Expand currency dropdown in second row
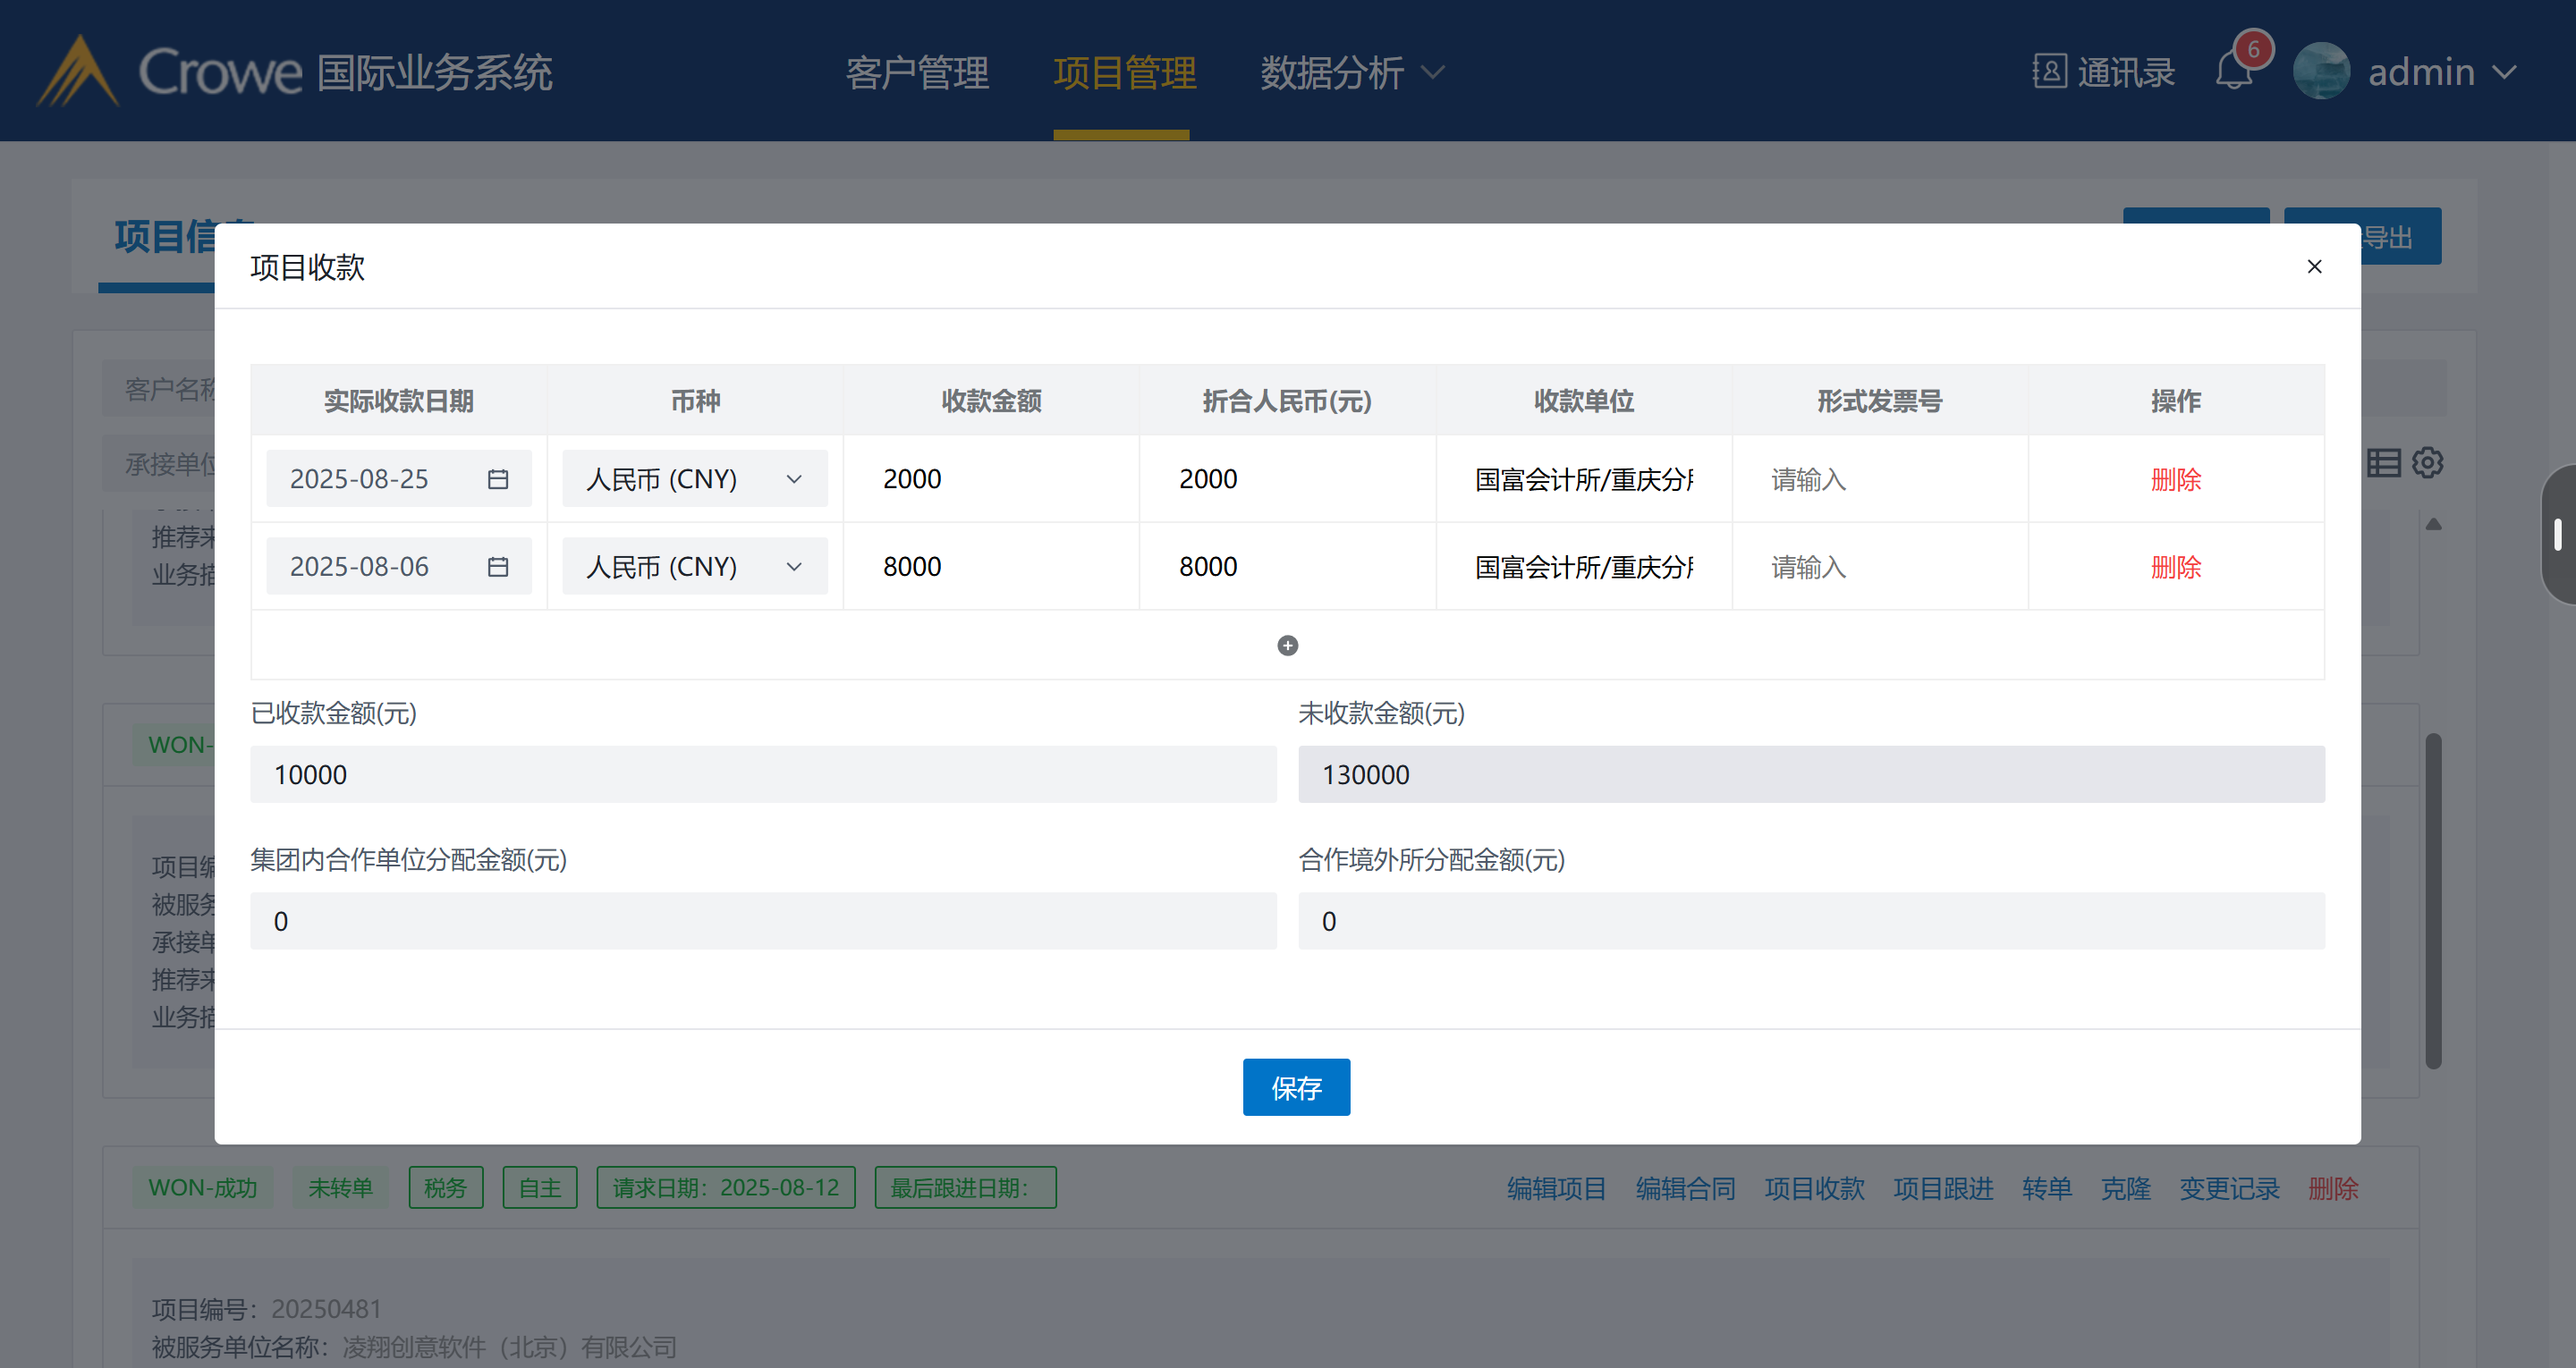This screenshot has height=1368, width=2576. pyautogui.click(x=794, y=567)
